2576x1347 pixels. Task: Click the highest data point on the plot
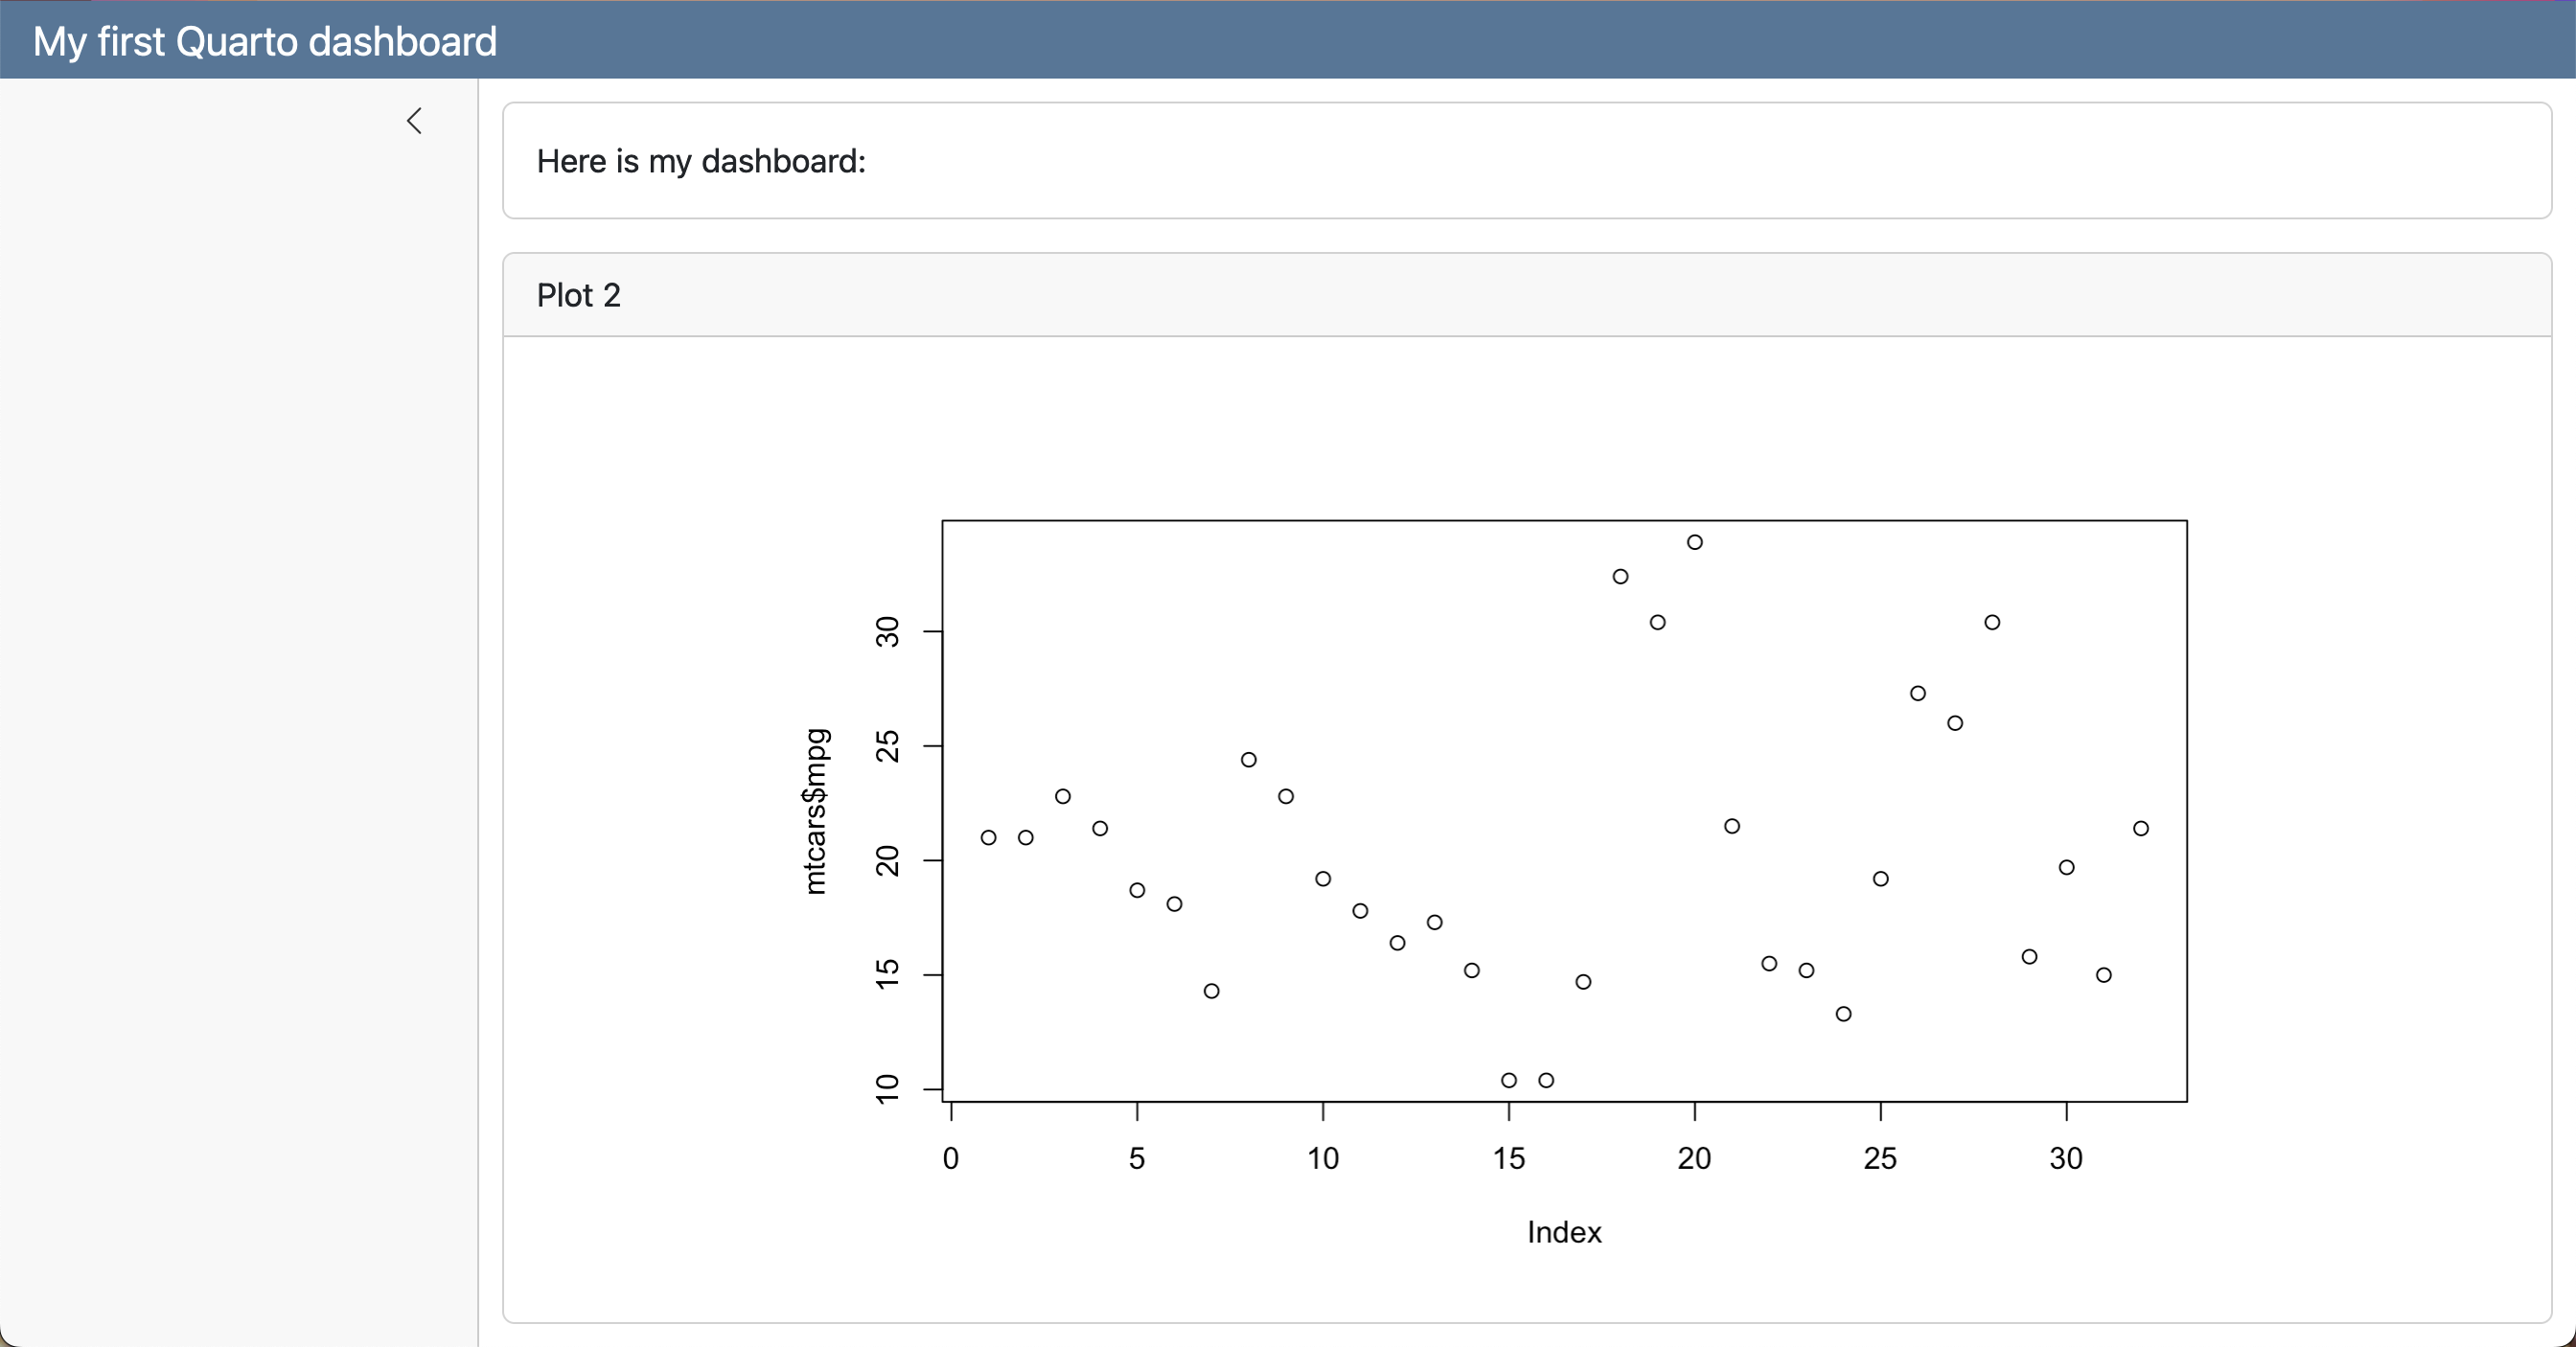click(1694, 541)
